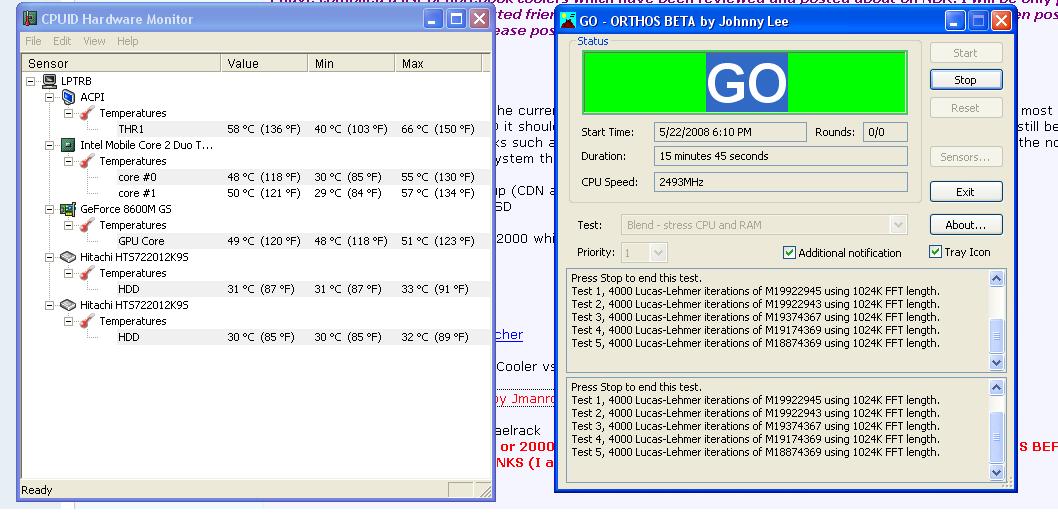Image resolution: width=1058 pixels, height=525 pixels.
Task: Click the LPTRB computer icon in sensor tree
Action: click(49, 81)
